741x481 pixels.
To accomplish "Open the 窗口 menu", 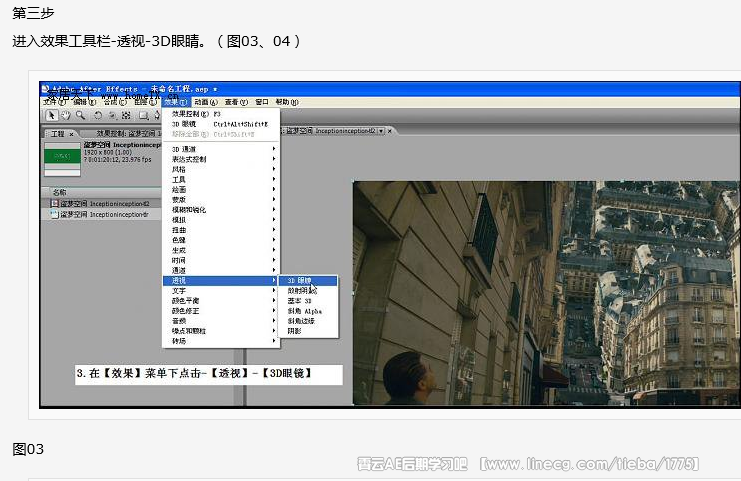I will coord(262,102).
